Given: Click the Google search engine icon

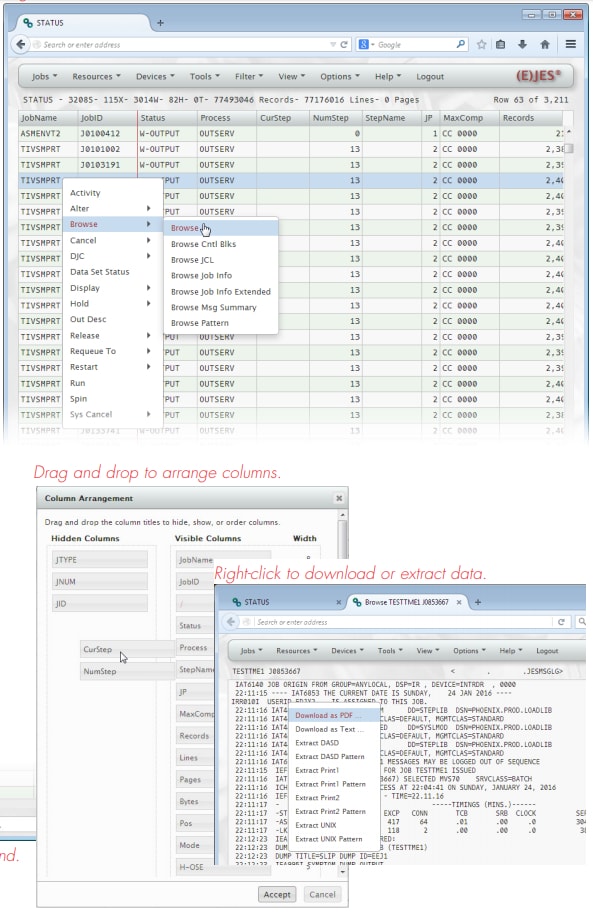Looking at the screenshot, I should coord(363,44).
